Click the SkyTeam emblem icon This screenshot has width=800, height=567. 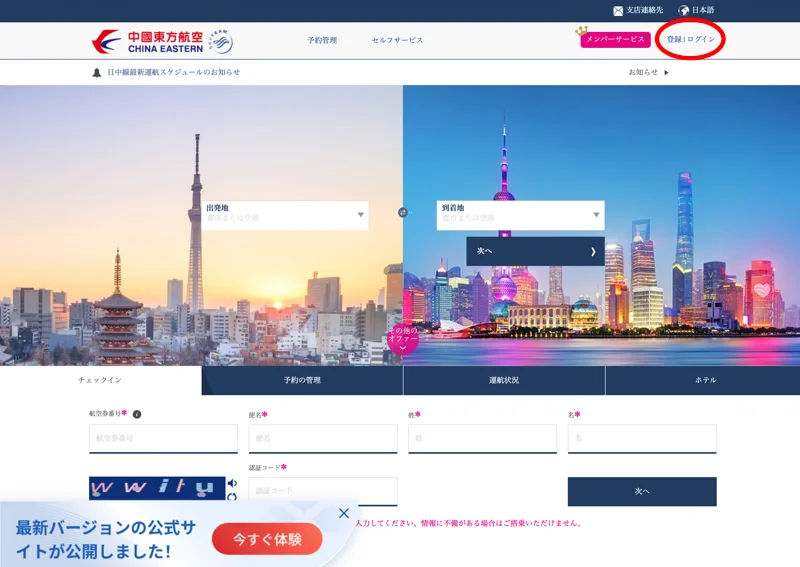pyautogui.click(x=221, y=41)
